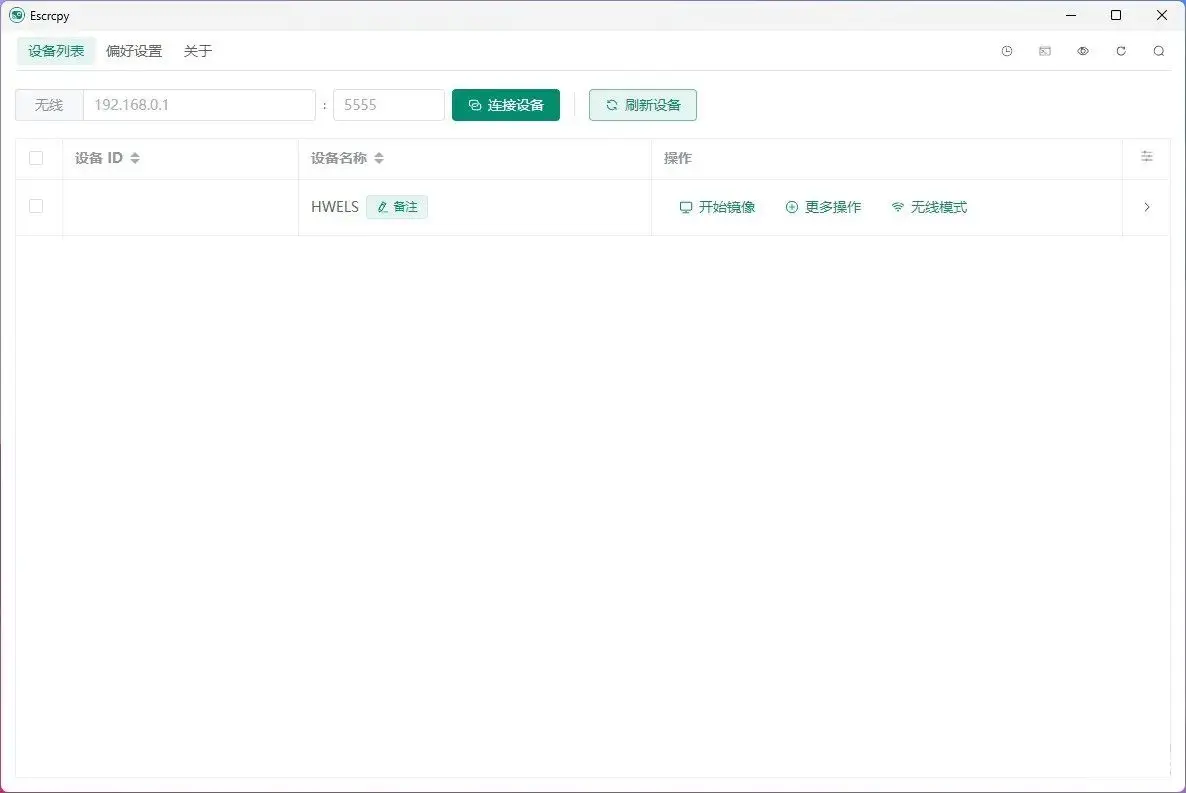This screenshot has height=793, width=1186.
Task: Switch to 设备列表 tab
Action: tap(56, 51)
